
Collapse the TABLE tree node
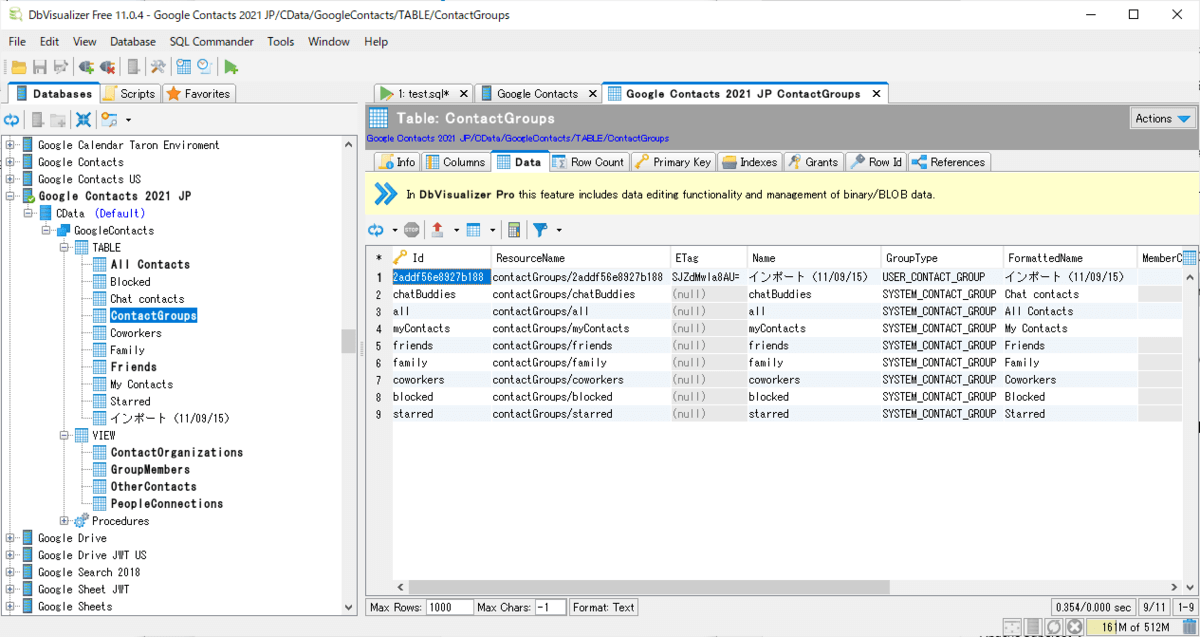[65, 247]
